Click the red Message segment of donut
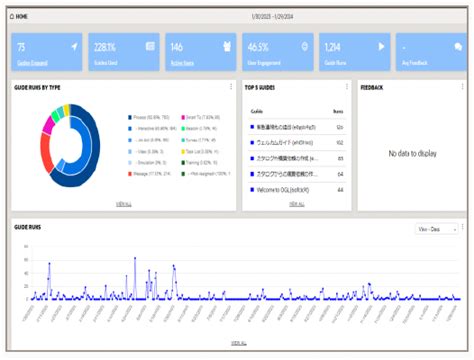 pos(46,152)
